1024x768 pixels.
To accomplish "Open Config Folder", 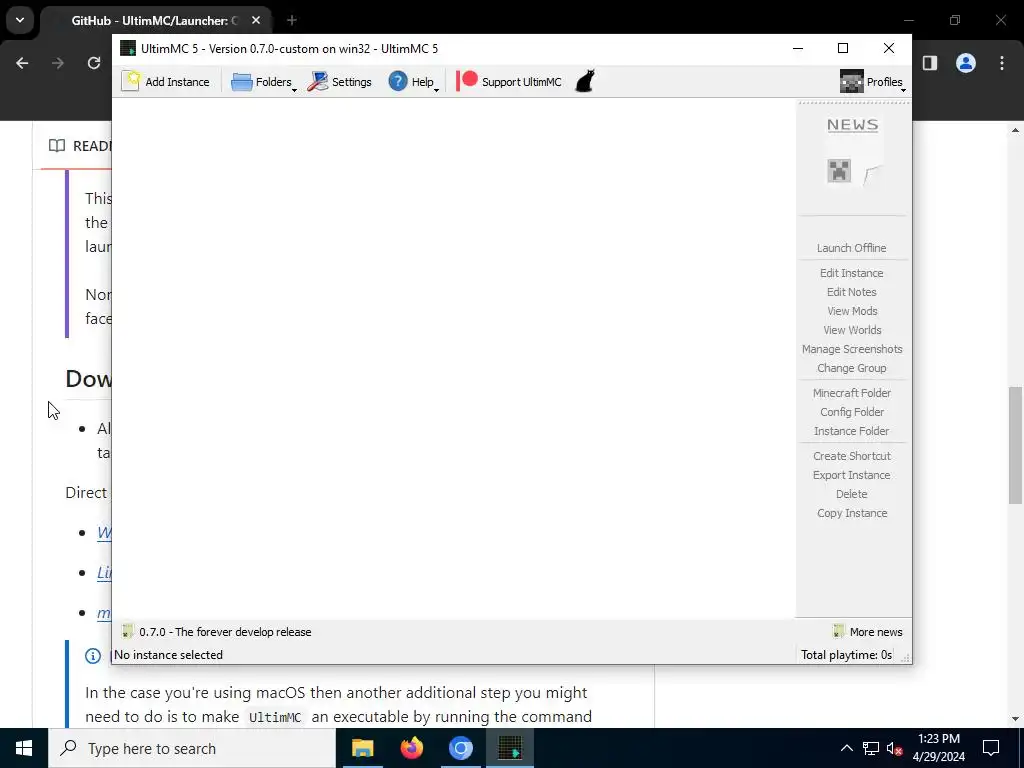I will (852, 411).
